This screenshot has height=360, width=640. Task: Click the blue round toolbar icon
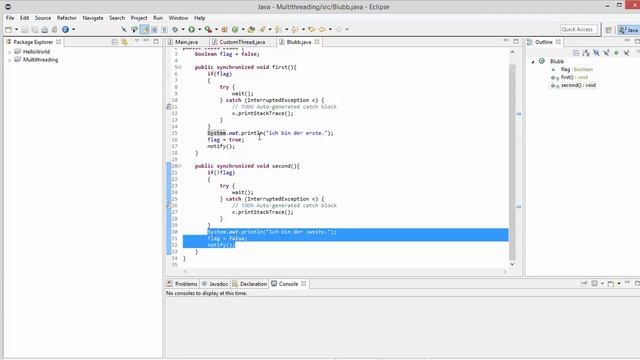(x=65, y=29)
